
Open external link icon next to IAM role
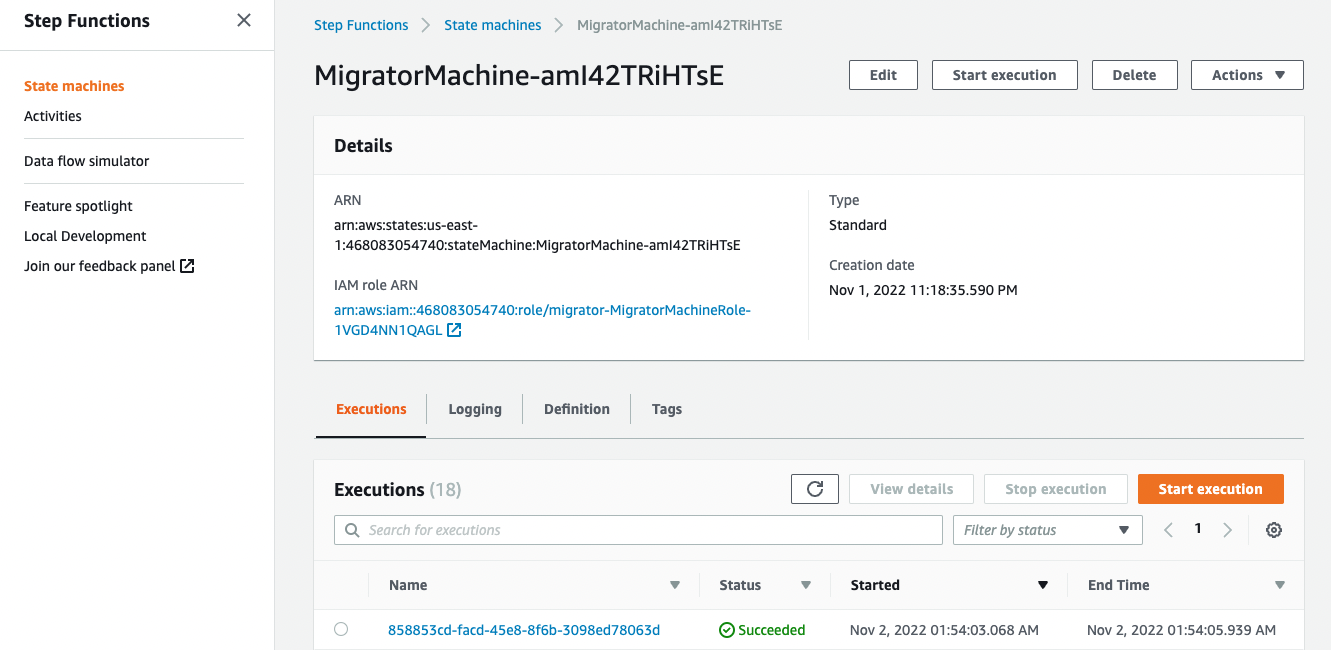click(454, 330)
